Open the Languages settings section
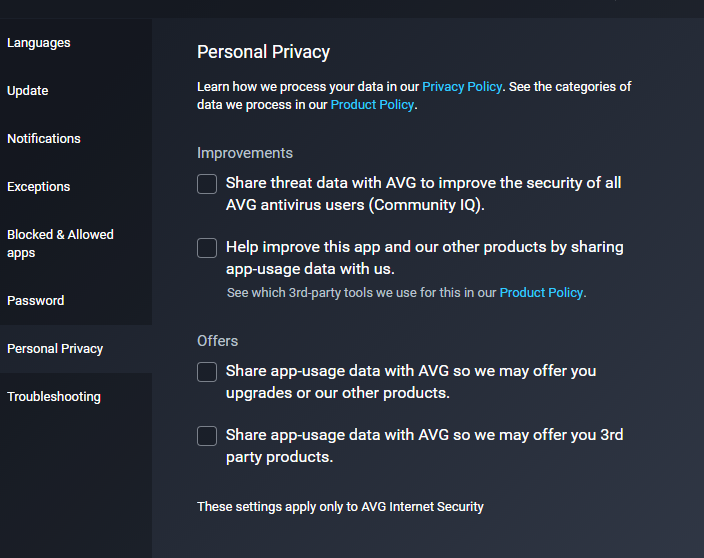Screen dimensions: 704x558 [x=39, y=43]
